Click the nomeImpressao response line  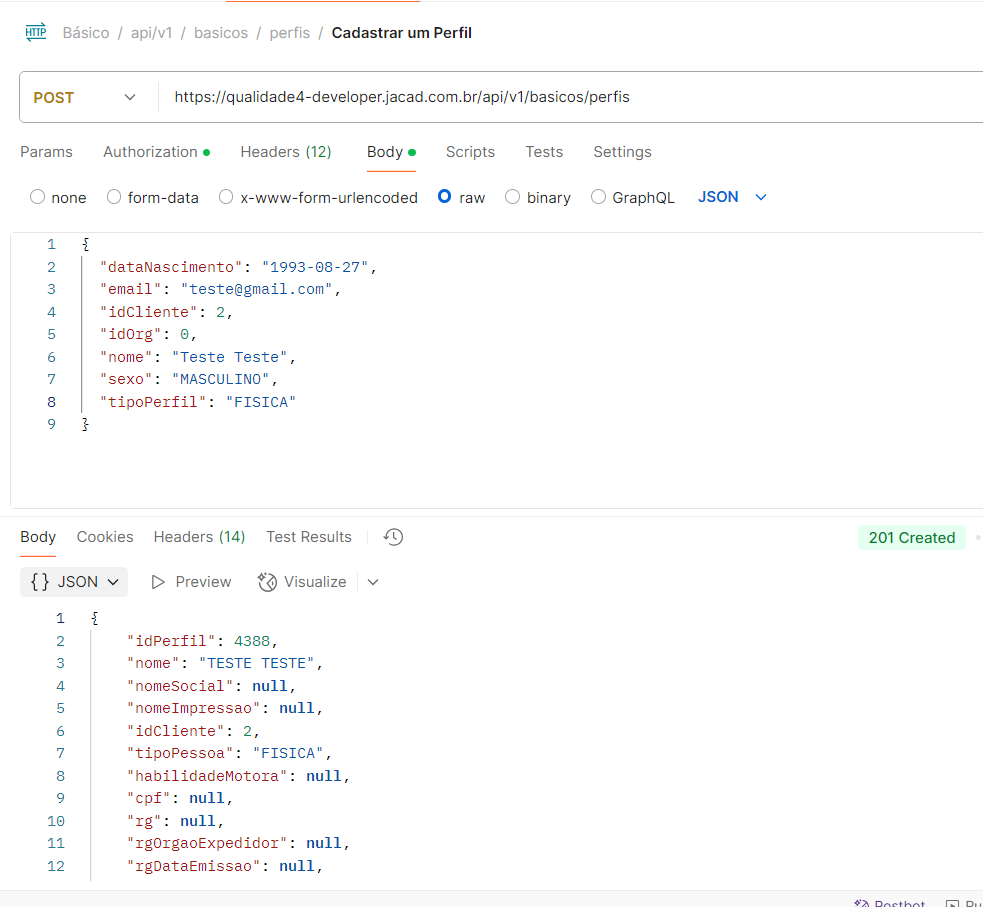click(224, 708)
